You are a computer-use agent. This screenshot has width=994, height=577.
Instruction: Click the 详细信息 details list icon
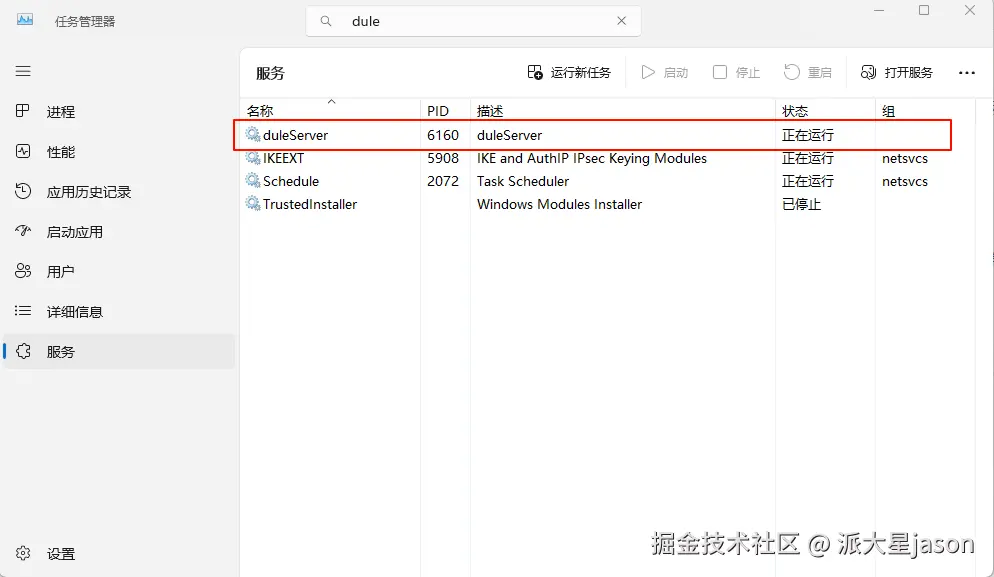(x=23, y=311)
